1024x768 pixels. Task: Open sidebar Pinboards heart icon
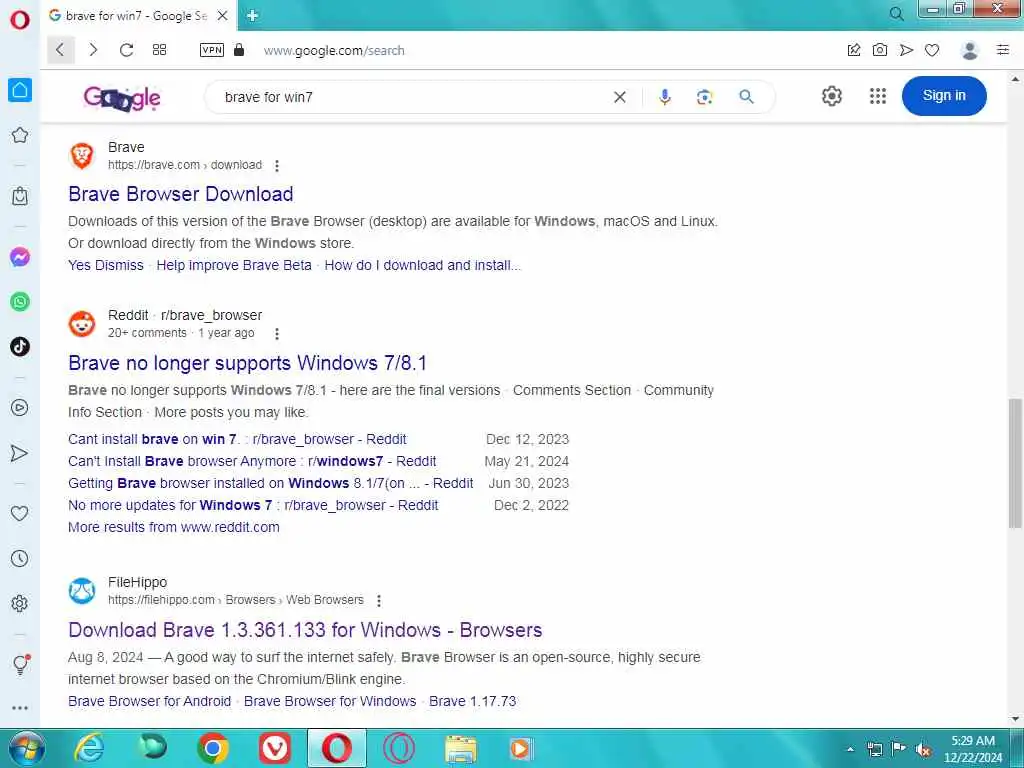20,513
